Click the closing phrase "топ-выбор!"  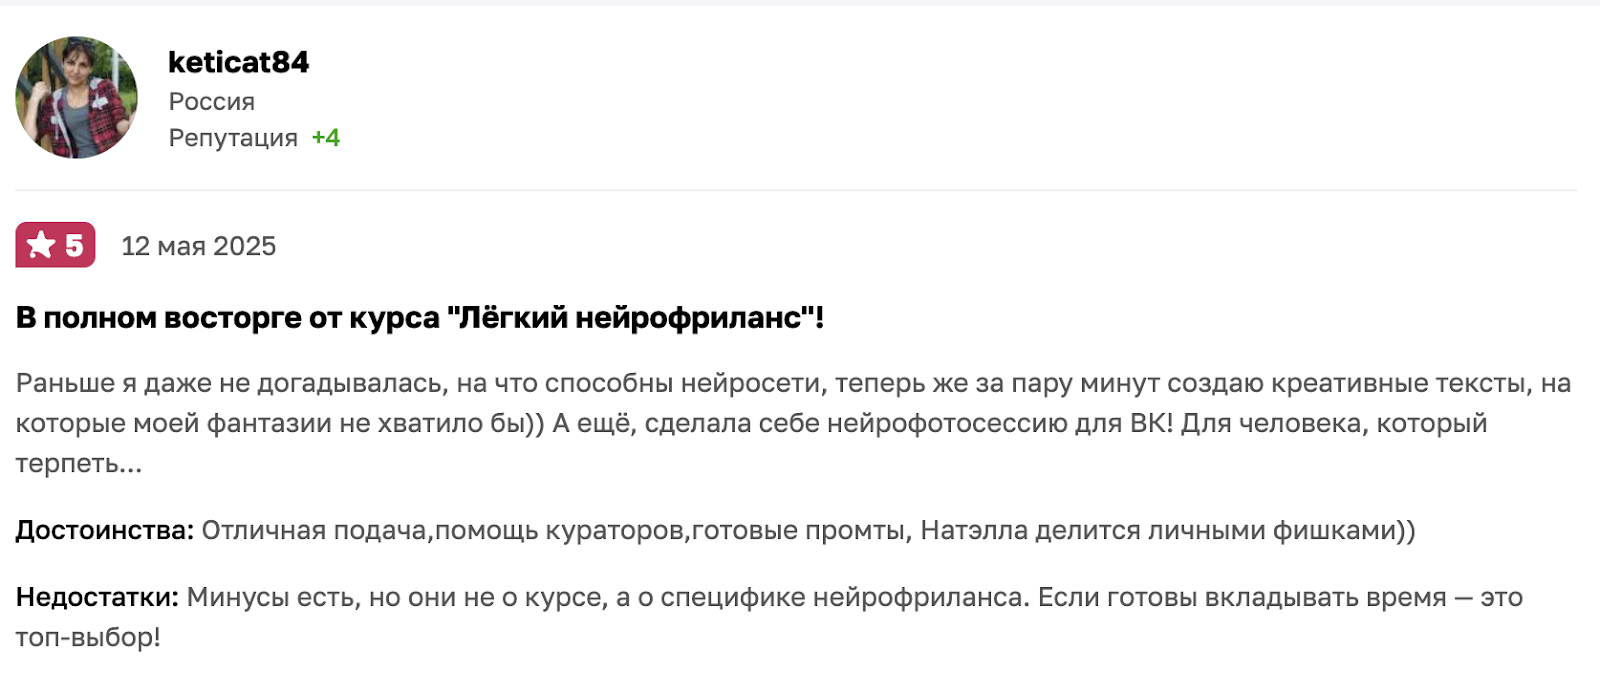tap(88, 637)
